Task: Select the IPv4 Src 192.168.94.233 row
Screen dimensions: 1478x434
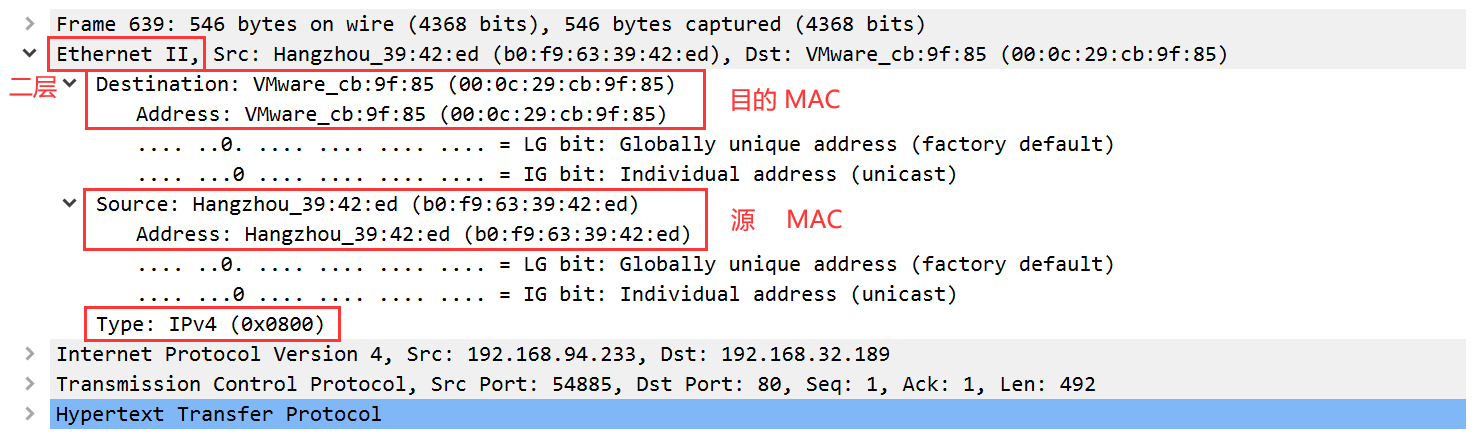Action: pyautogui.click(x=472, y=354)
